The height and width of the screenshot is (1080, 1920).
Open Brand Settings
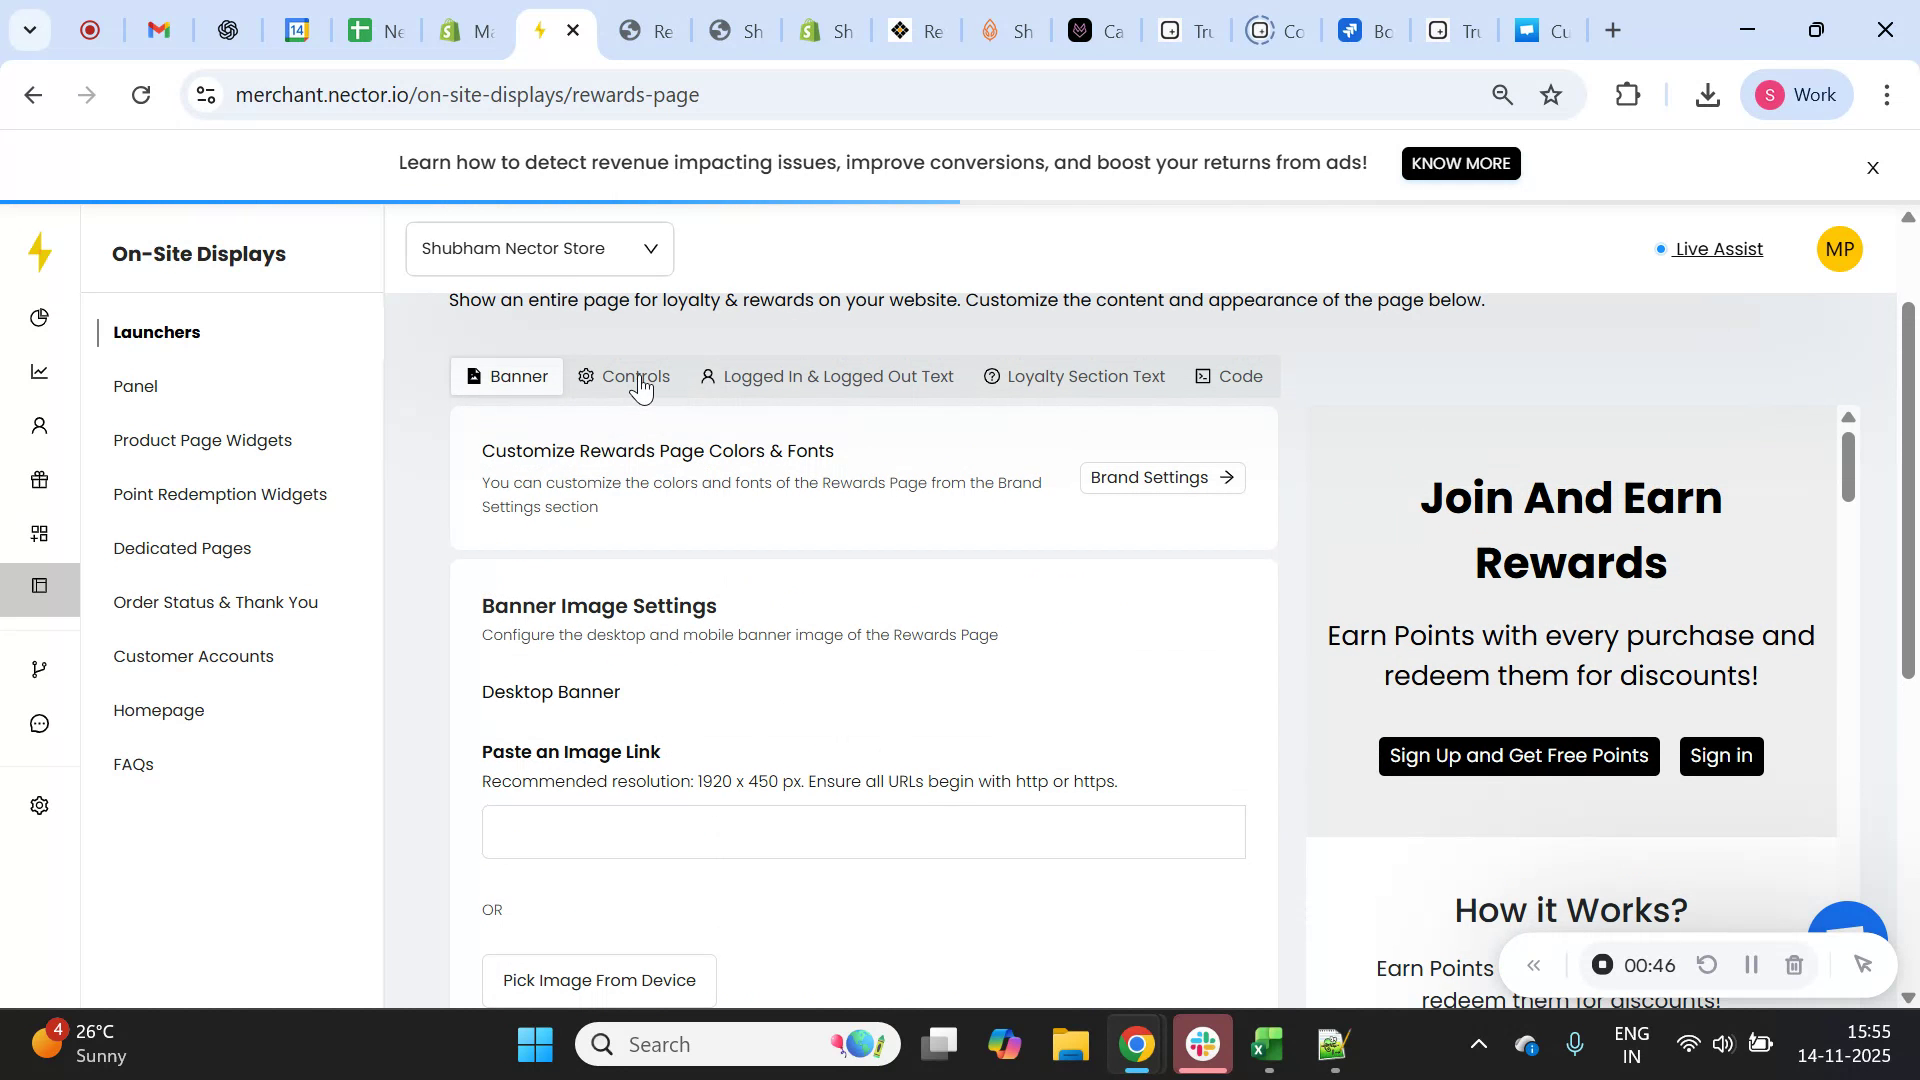(1161, 477)
